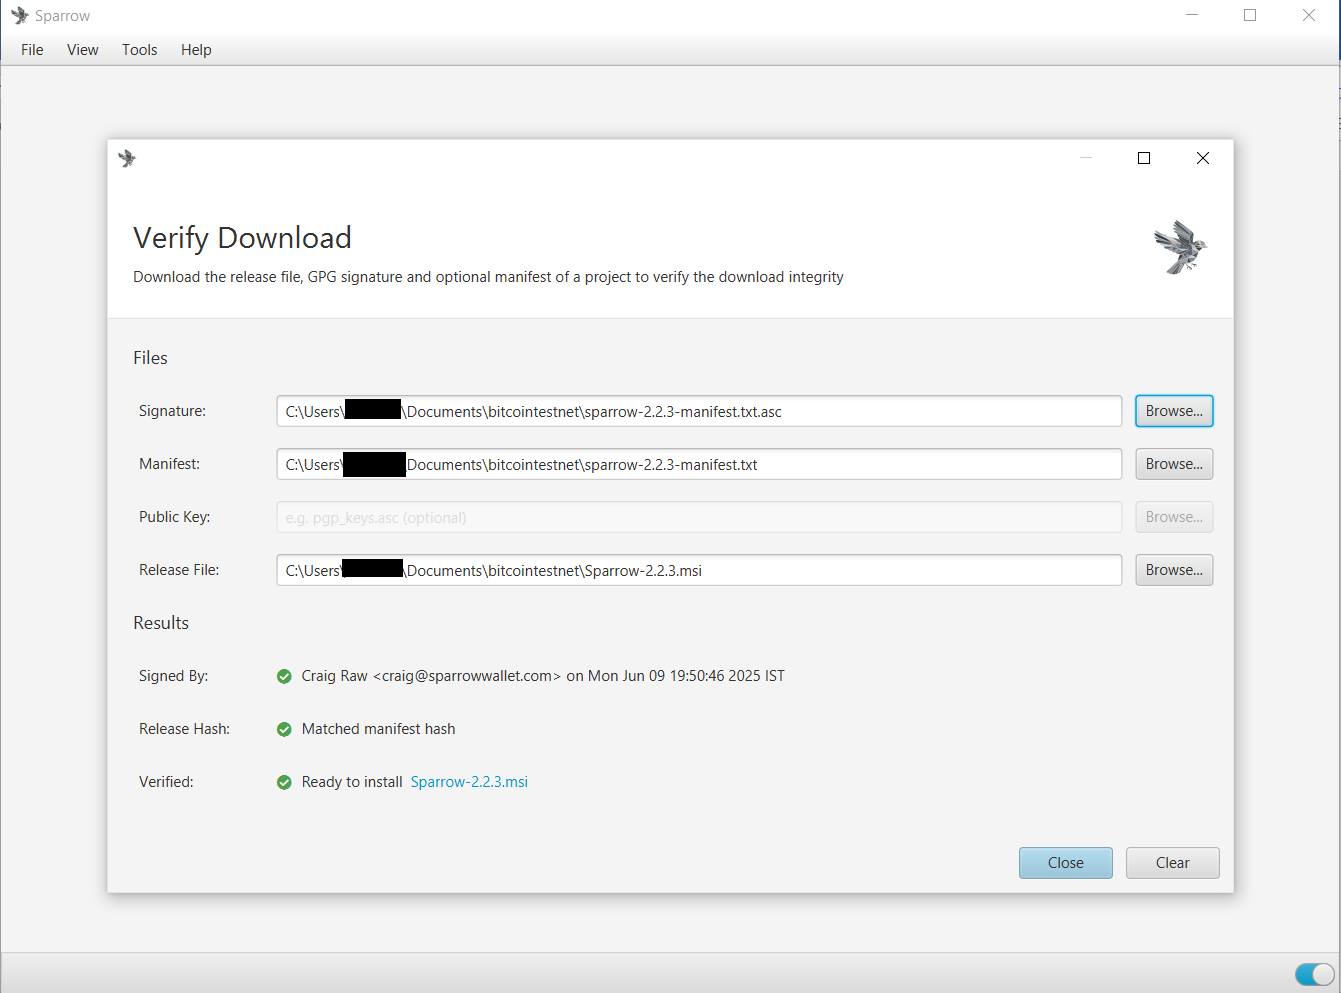Click the Craig Raw signed-by result text

pos(543,676)
